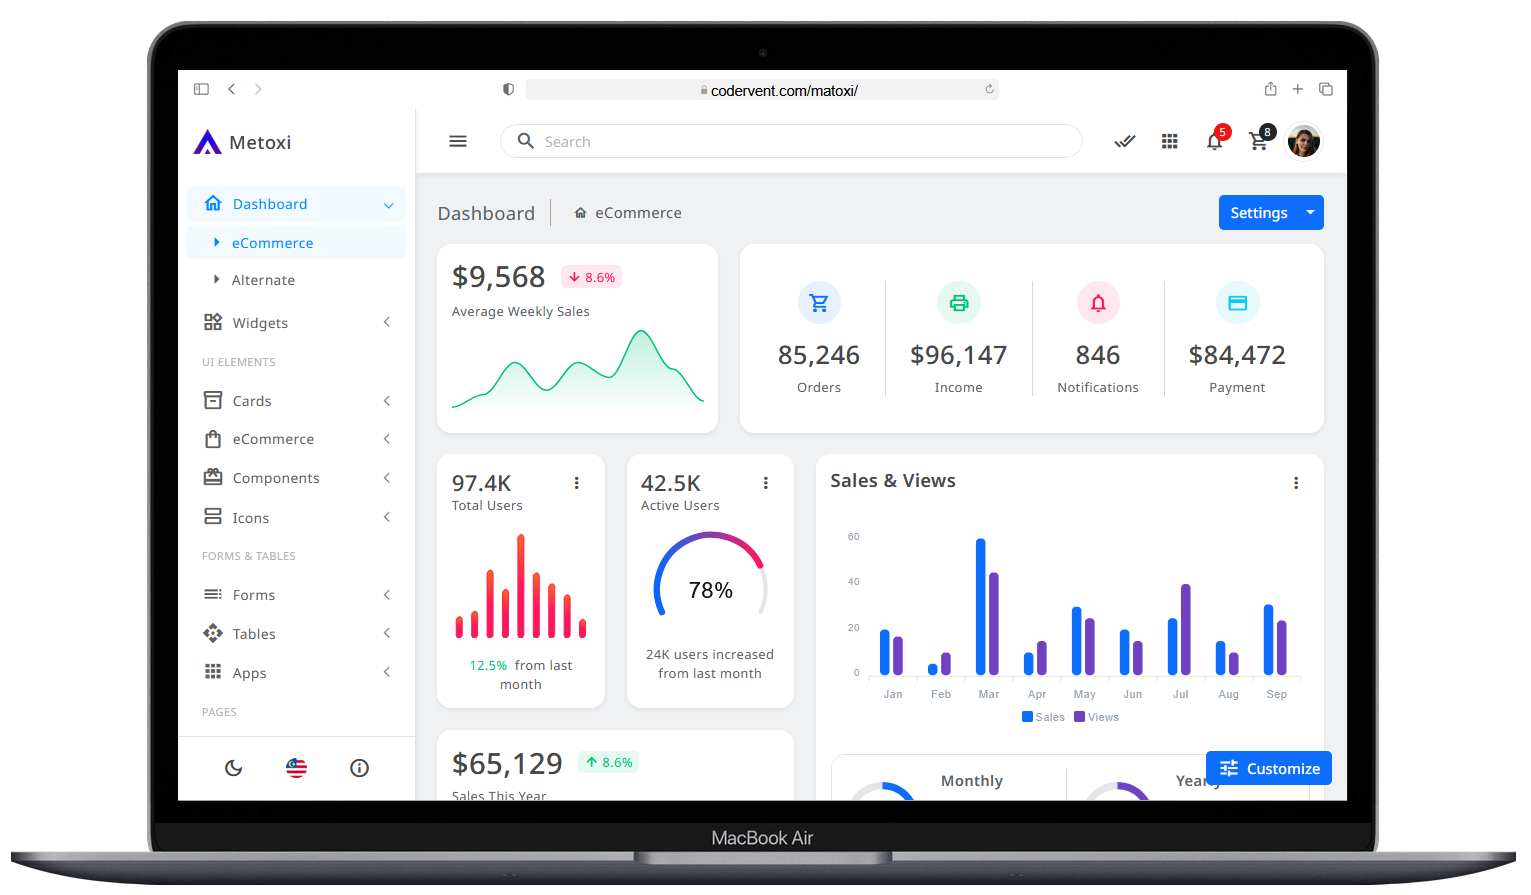Click the Customize button
The height and width of the screenshot is (895, 1531).
(x=1269, y=768)
